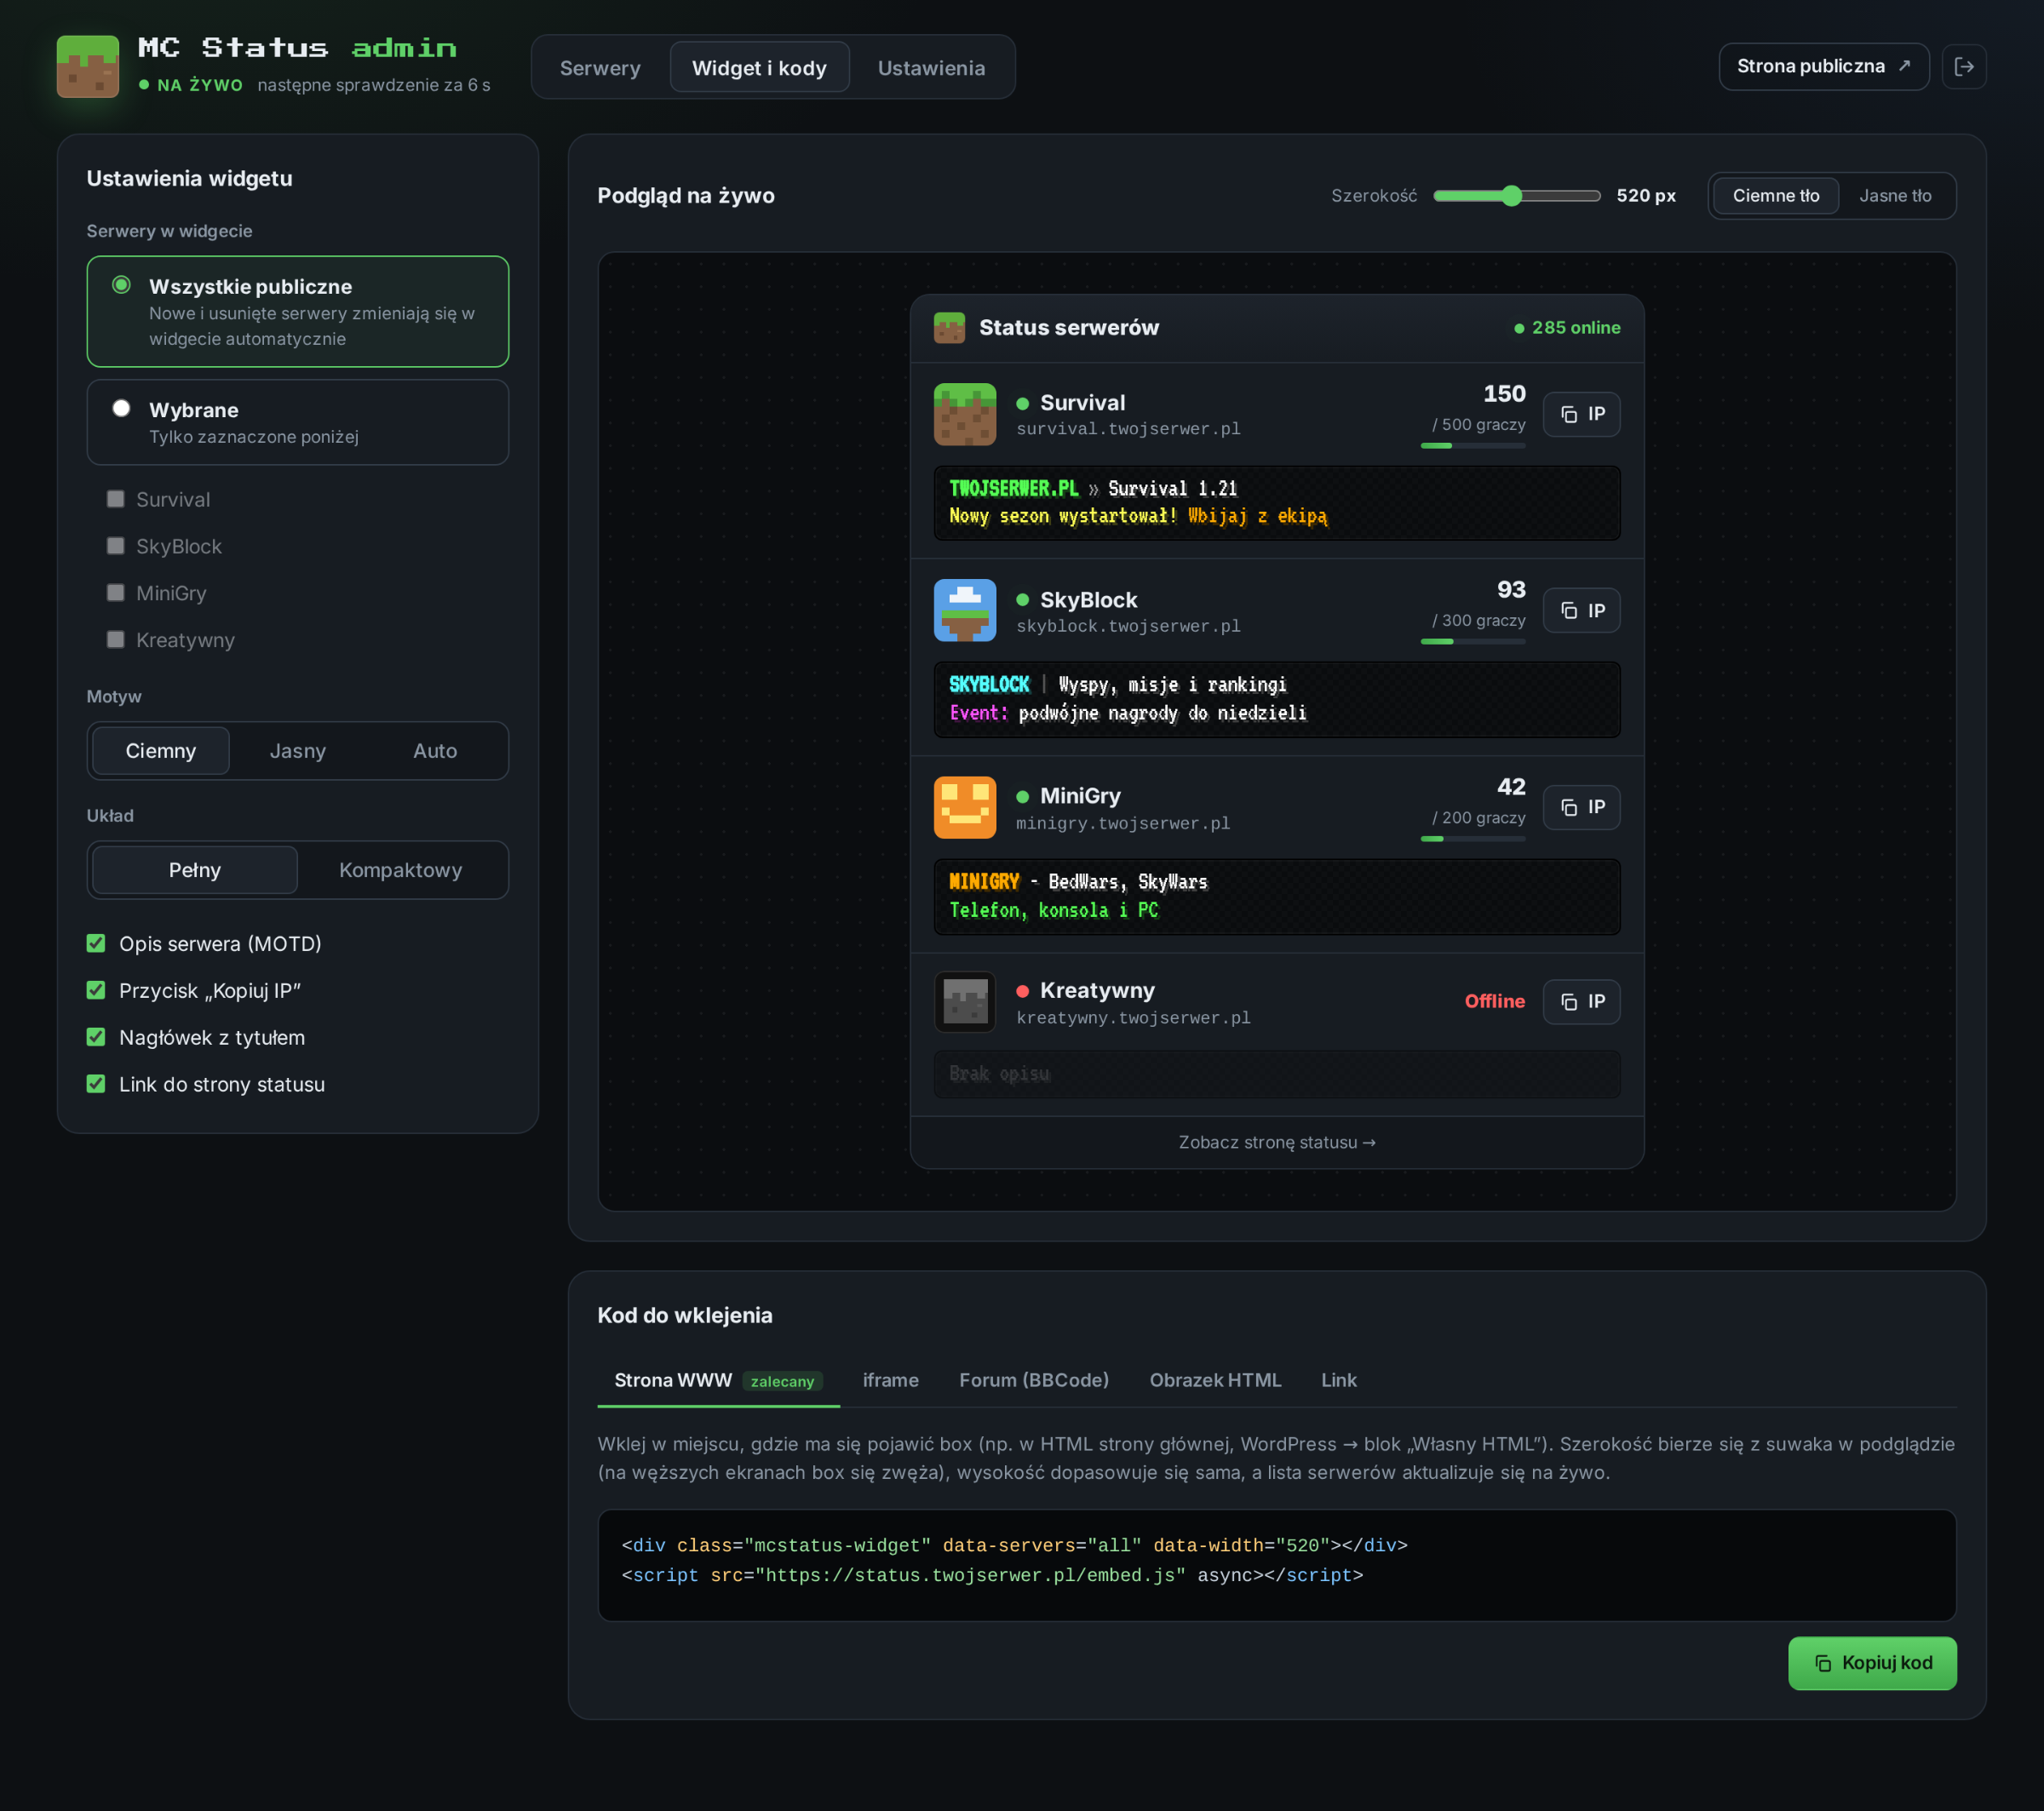This screenshot has width=2044, height=1811.
Task: Click the Survival grass block server icon
Action: click(965, 414)
